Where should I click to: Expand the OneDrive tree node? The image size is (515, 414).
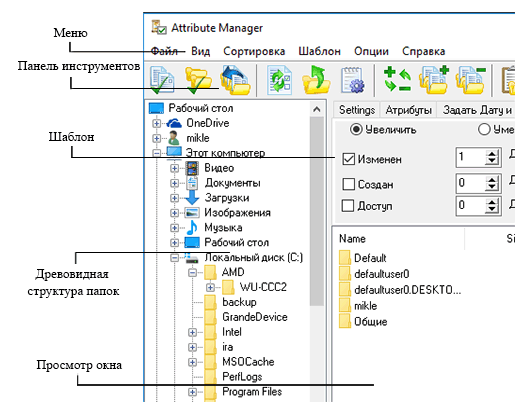(156, 123)
